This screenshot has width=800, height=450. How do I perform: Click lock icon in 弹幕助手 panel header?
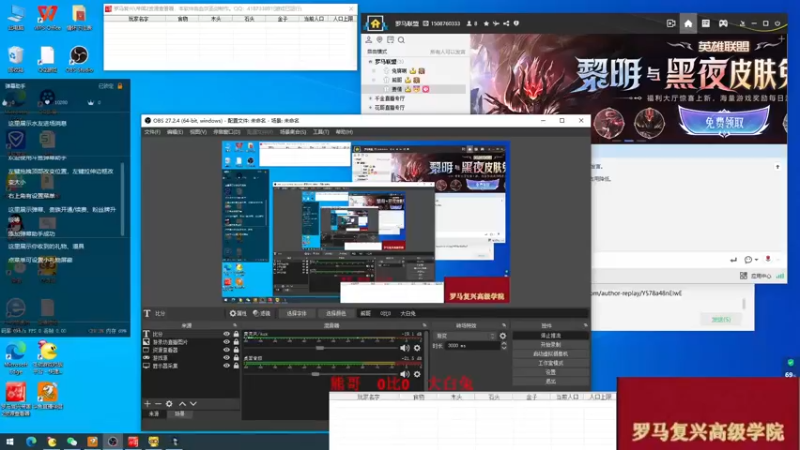pos(120,86)
